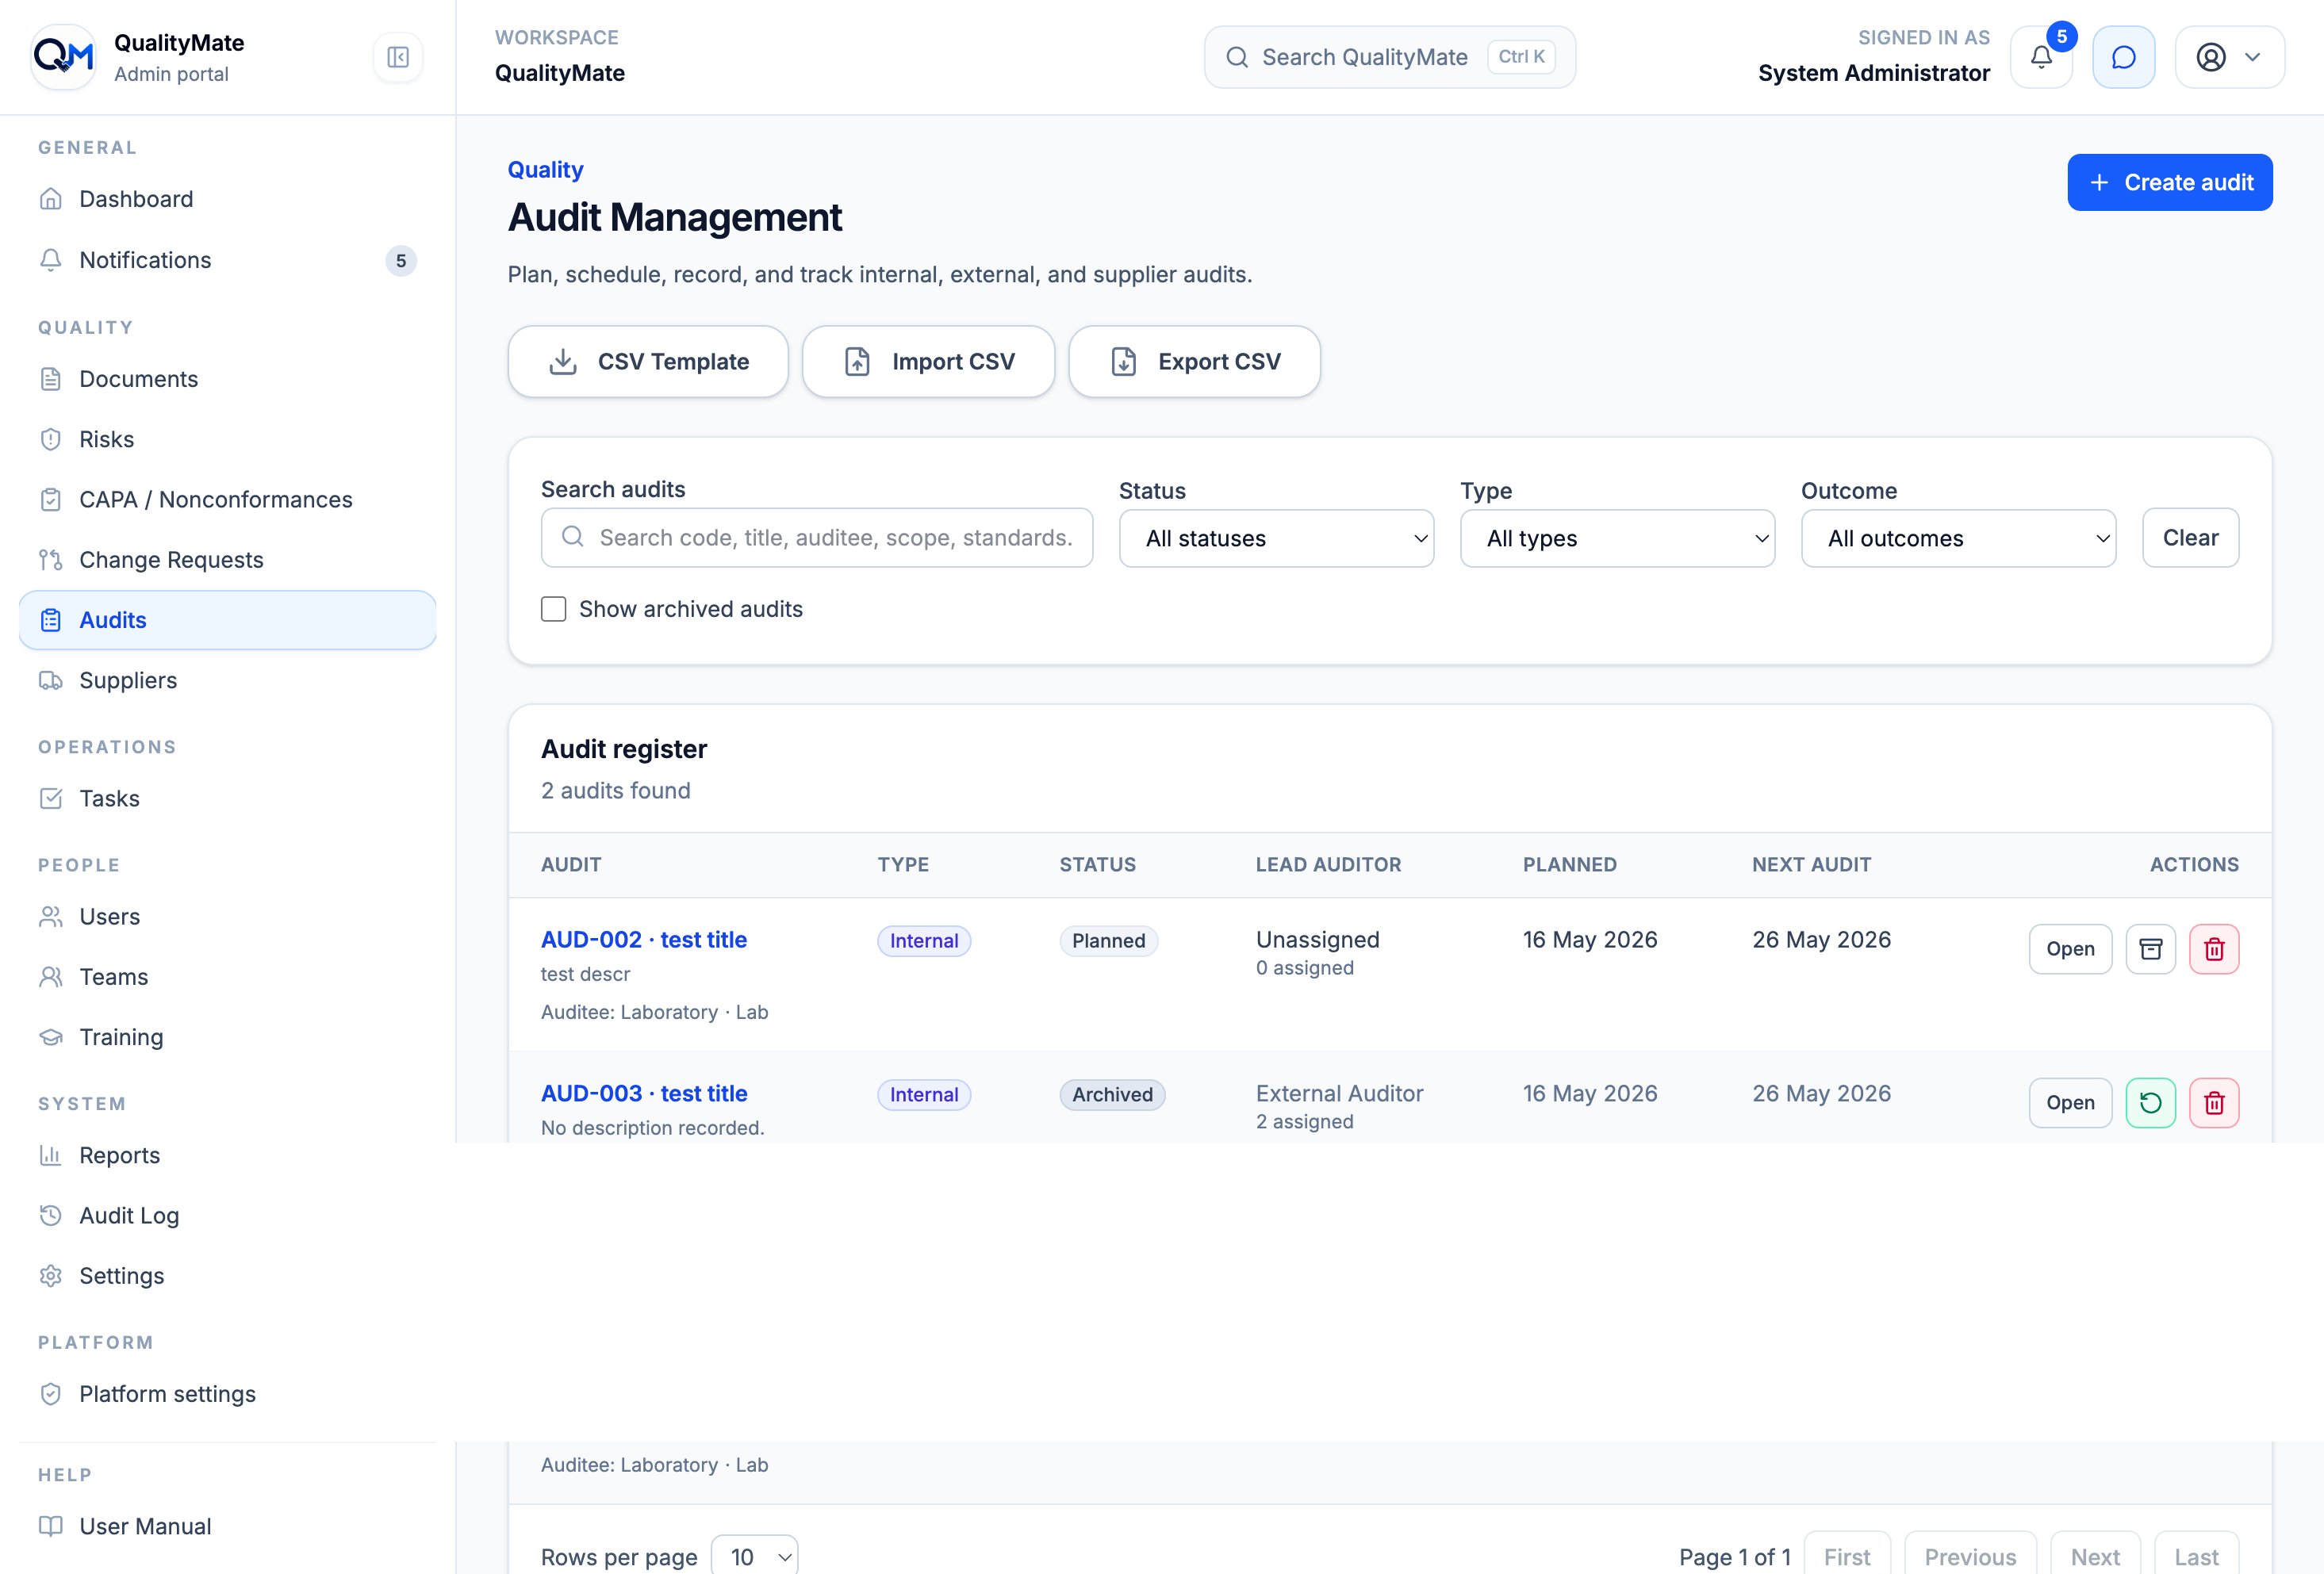2324x1574 pixels.
Task: Click Export CSV button
Action: click(x=1194, y=361)
